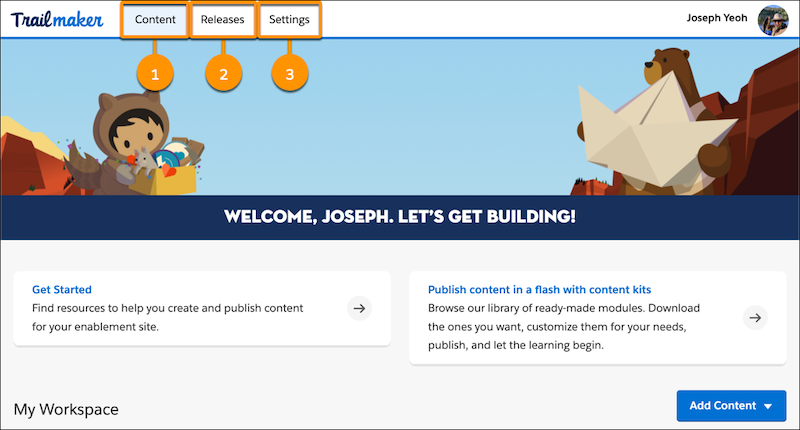Expand the Add Content dropdown button
Image resolution: width=800 pixels, height=430 pixels.
tap(731, 406)
